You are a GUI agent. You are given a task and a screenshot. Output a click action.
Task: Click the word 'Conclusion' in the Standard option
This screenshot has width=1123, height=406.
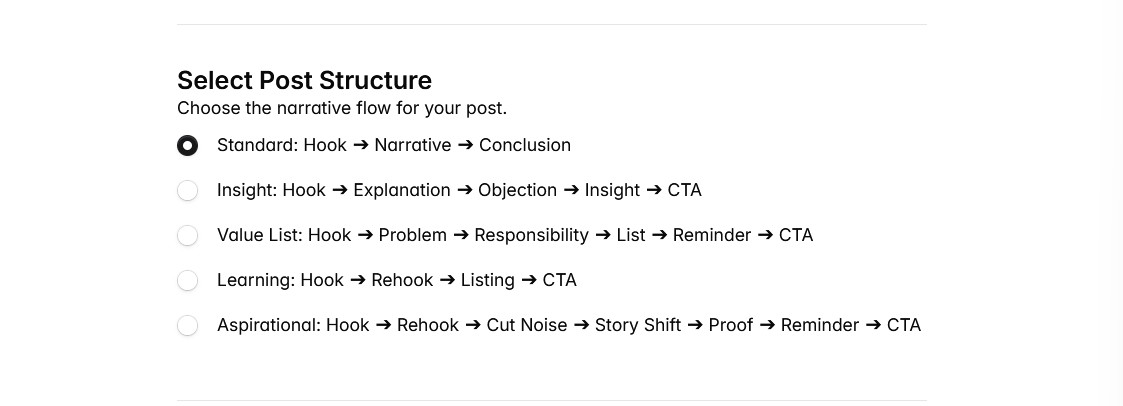pos(524,145)
